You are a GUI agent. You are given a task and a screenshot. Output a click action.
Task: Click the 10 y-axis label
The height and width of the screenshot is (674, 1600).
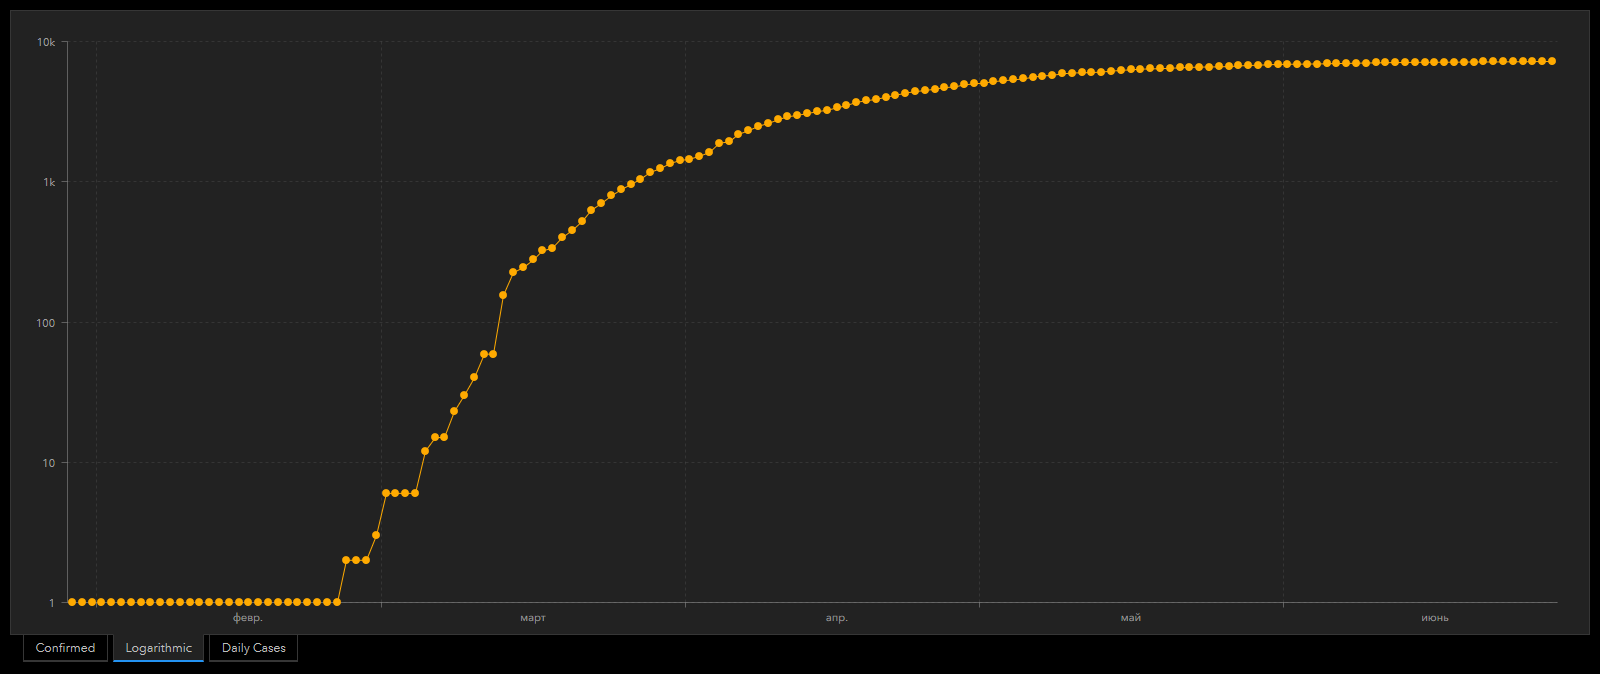tap(48, 463)
